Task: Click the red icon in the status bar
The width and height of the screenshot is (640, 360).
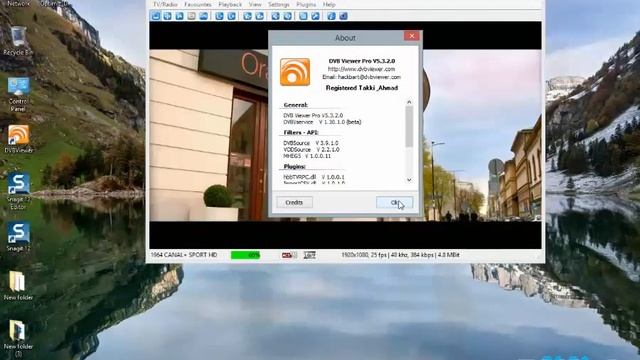Action: click(289, 255)
